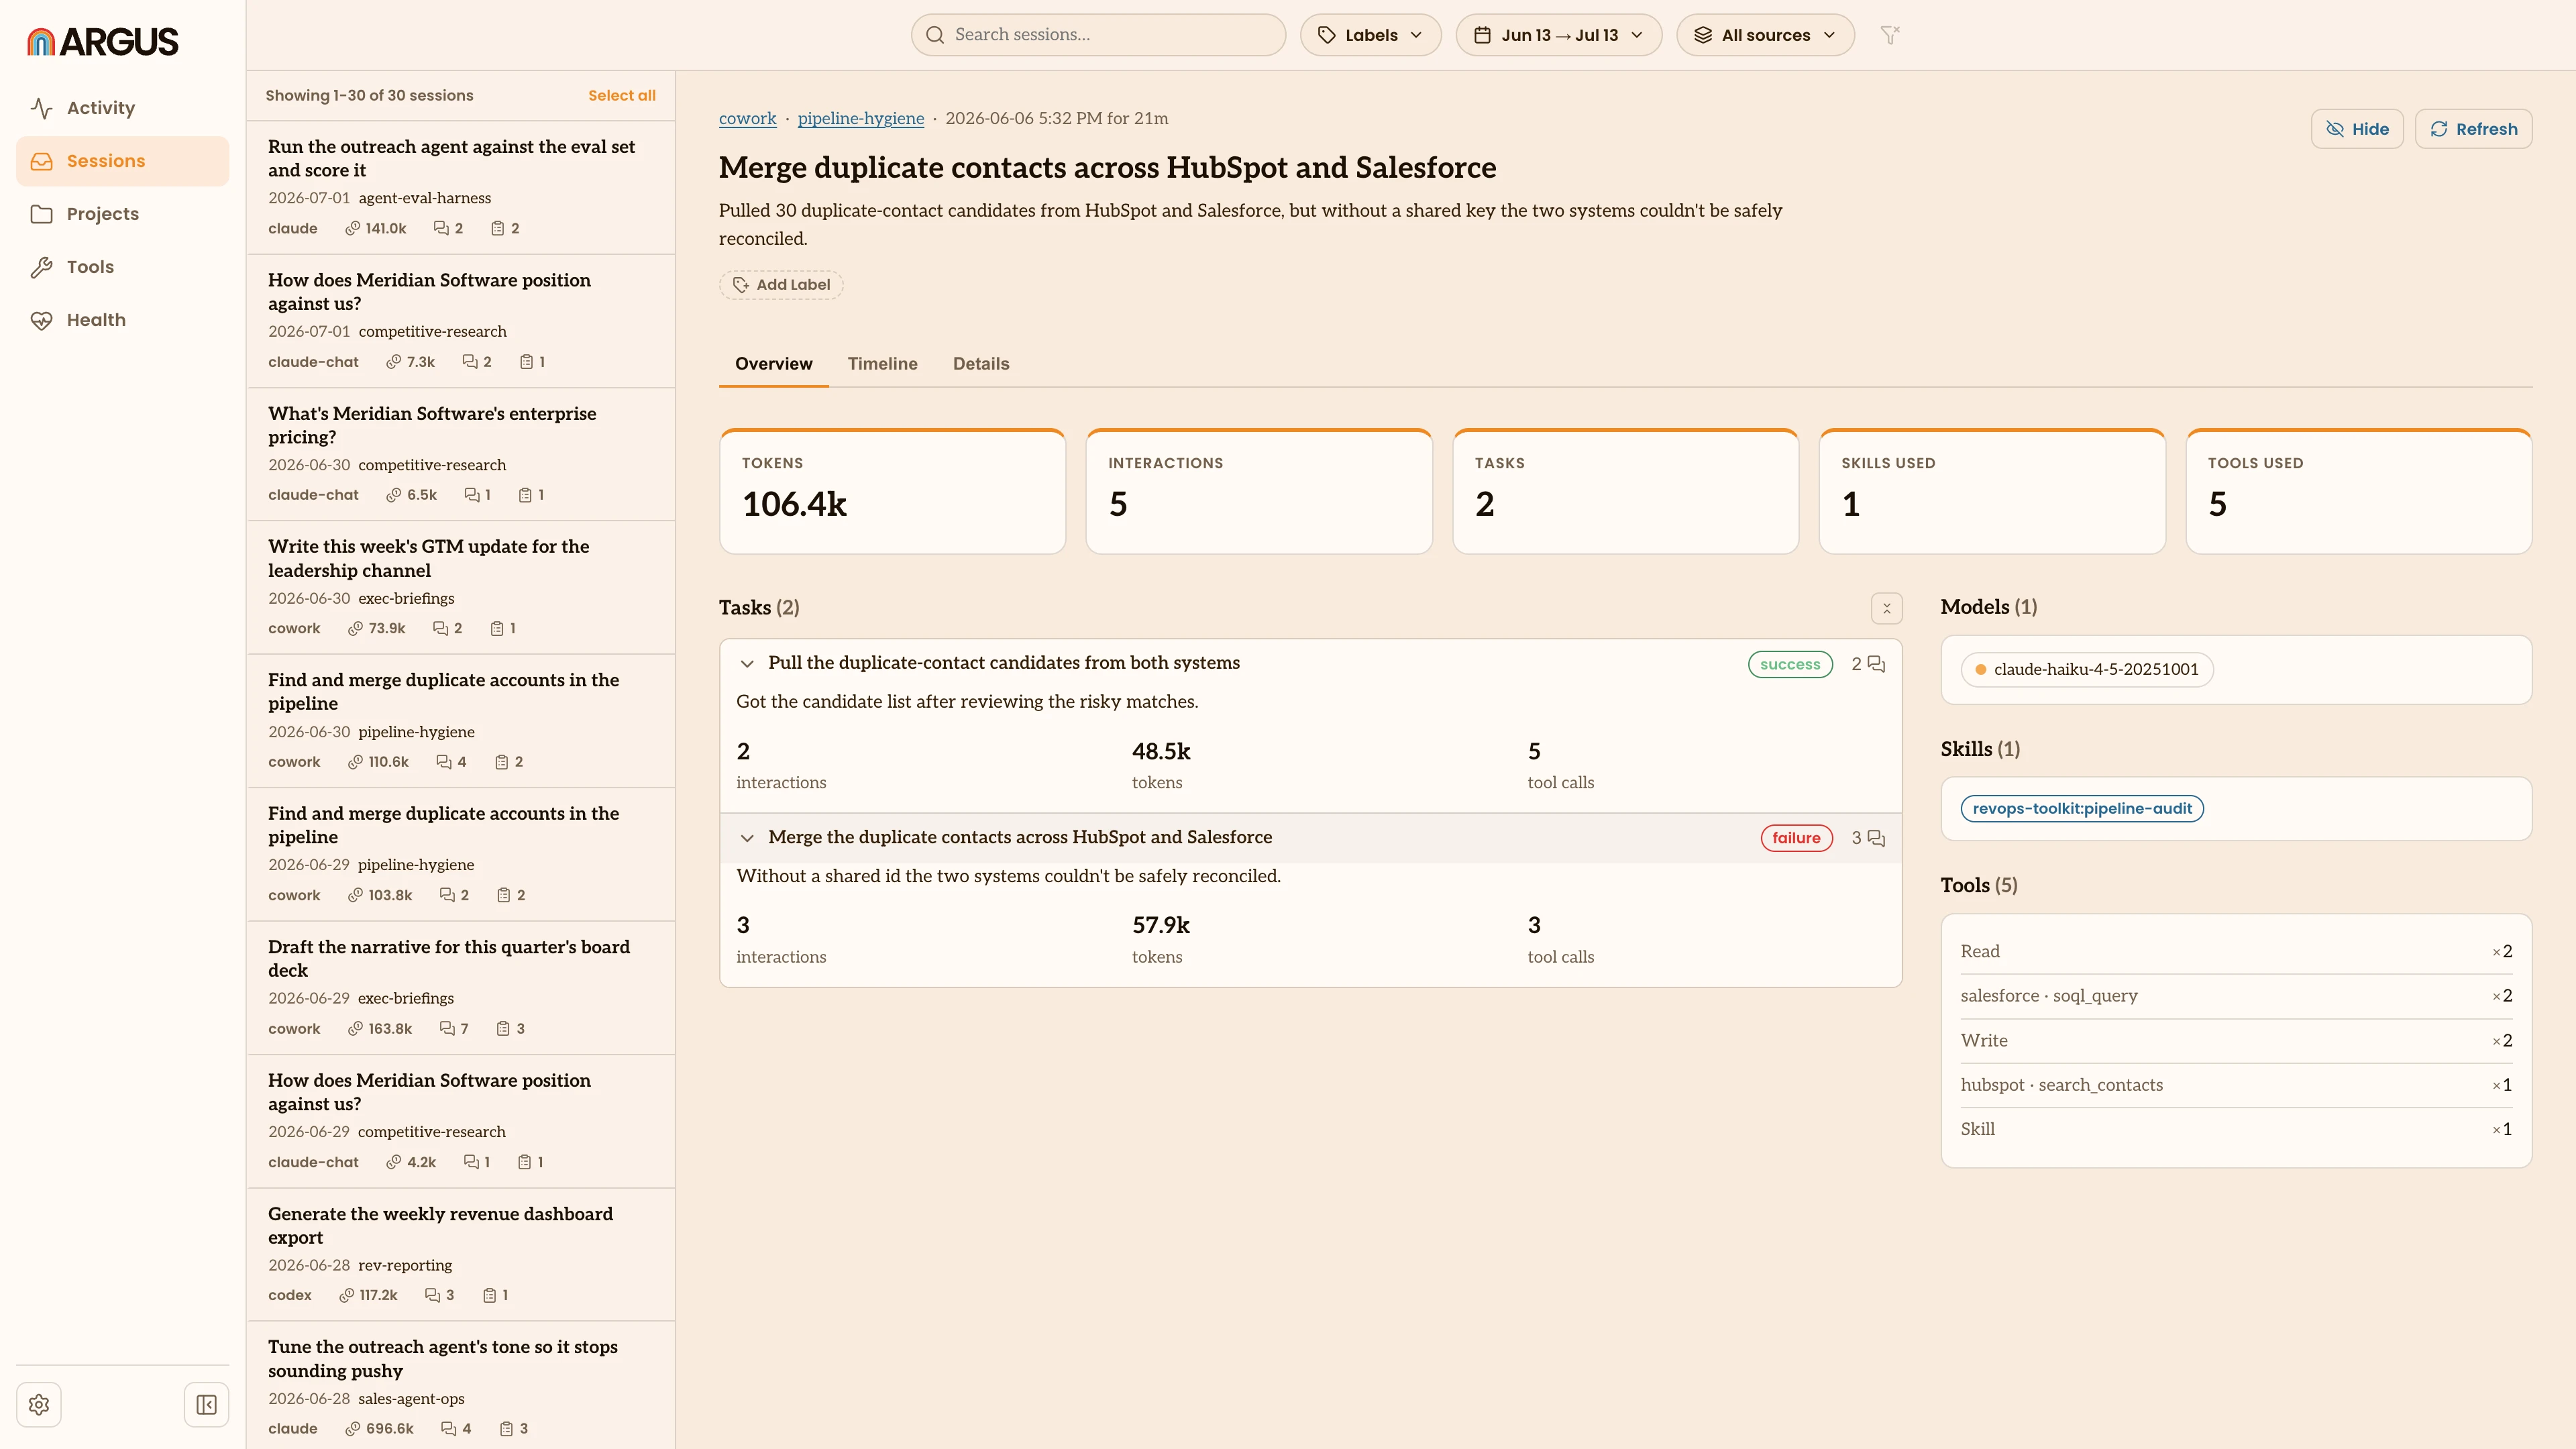Select the Write tool row
Image resolution: width=2576 pixels, height=1449 pixels.
click(2236, 1041)
